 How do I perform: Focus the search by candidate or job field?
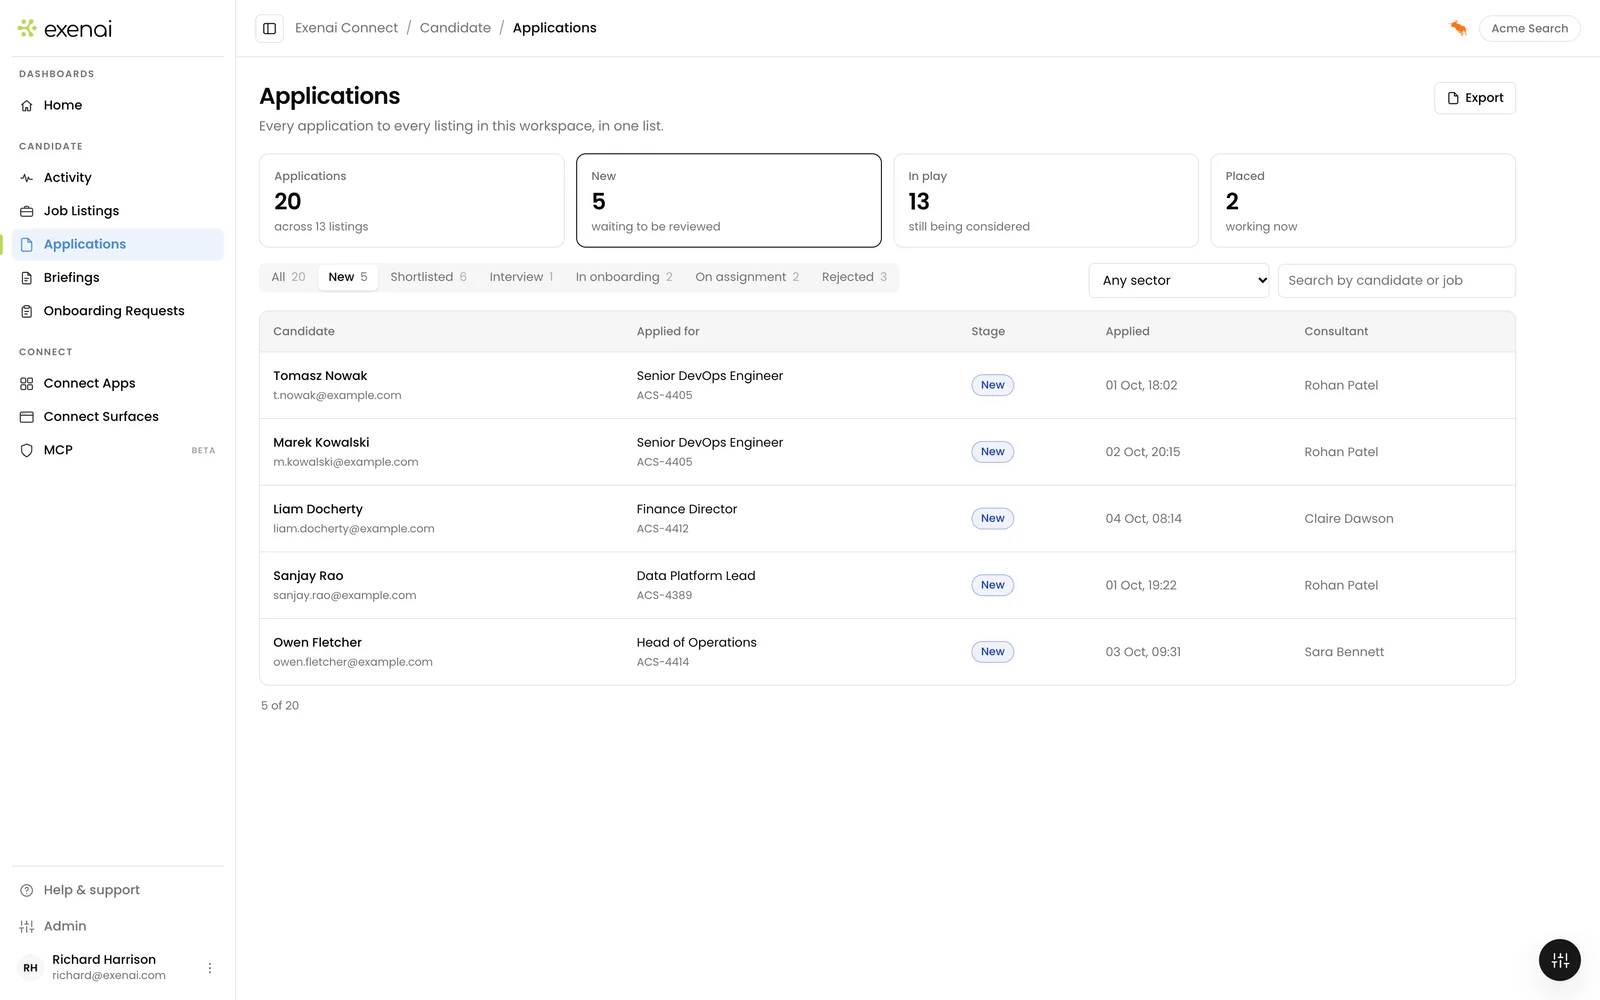pyautogui.click(x=1396, y=281)
